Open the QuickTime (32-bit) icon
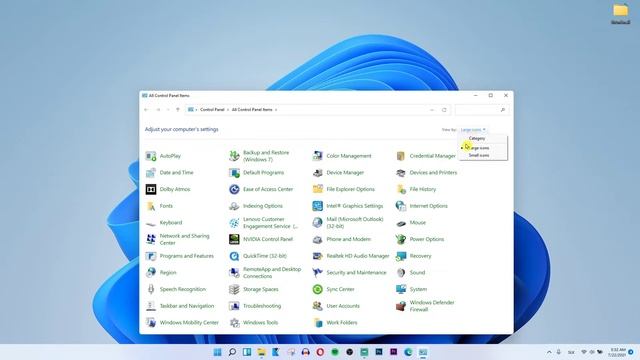 (x=234, y=256)
